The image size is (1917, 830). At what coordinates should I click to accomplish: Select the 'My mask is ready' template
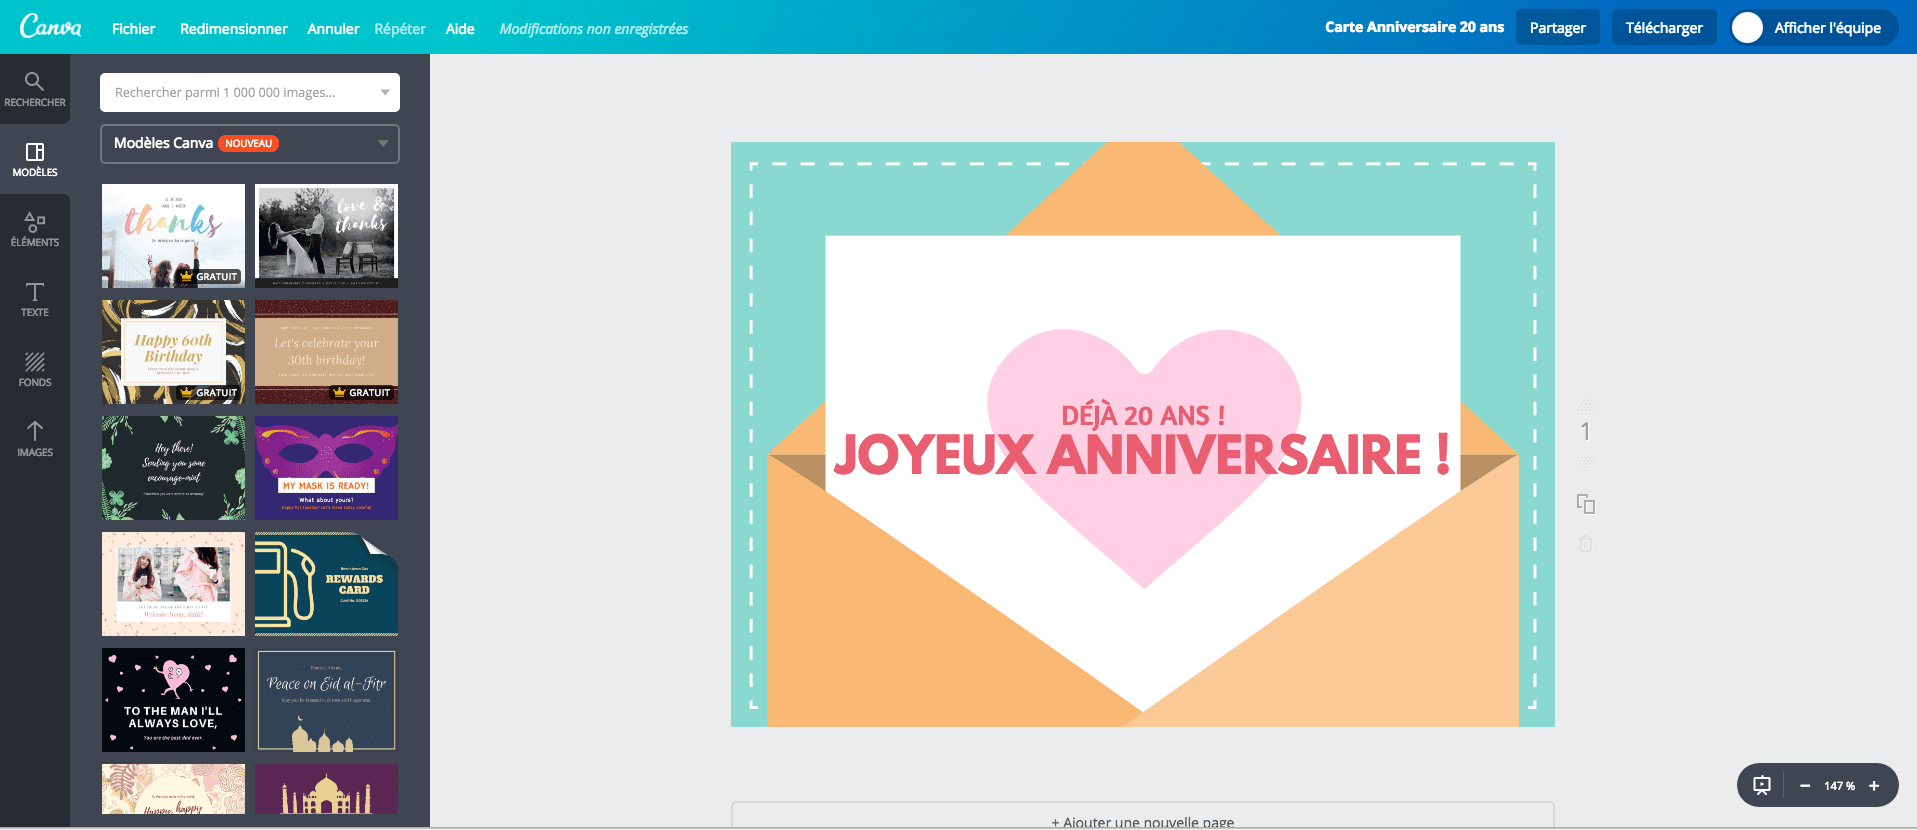(326, 468)
